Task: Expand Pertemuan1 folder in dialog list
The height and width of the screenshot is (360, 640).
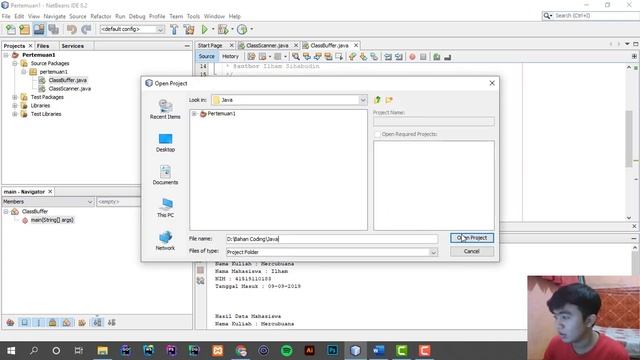Action: [x=195, y=114]
